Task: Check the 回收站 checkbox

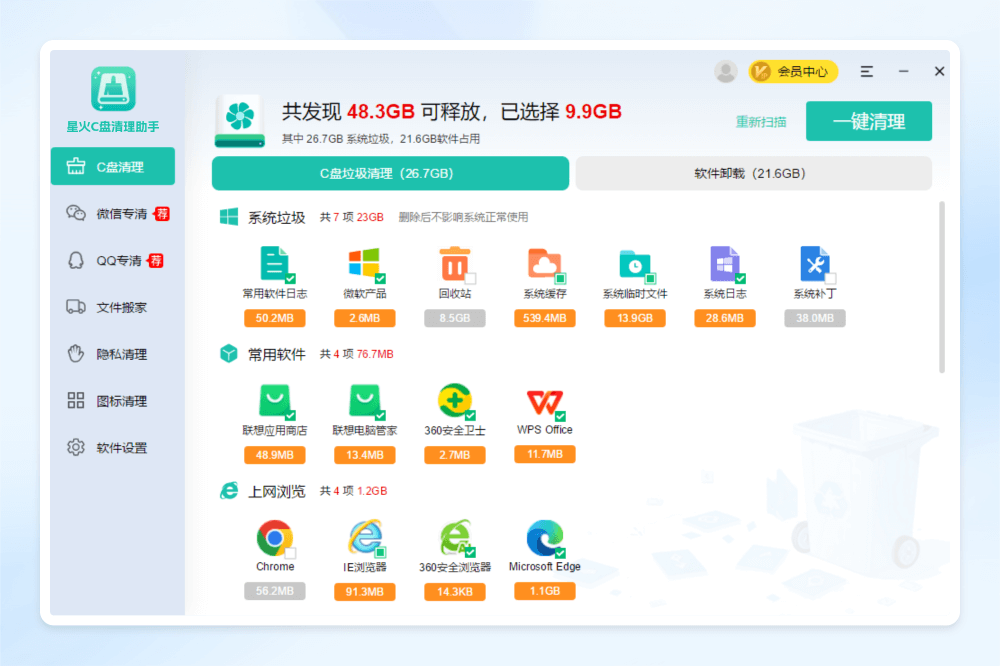Action: [x=470, y=278]
